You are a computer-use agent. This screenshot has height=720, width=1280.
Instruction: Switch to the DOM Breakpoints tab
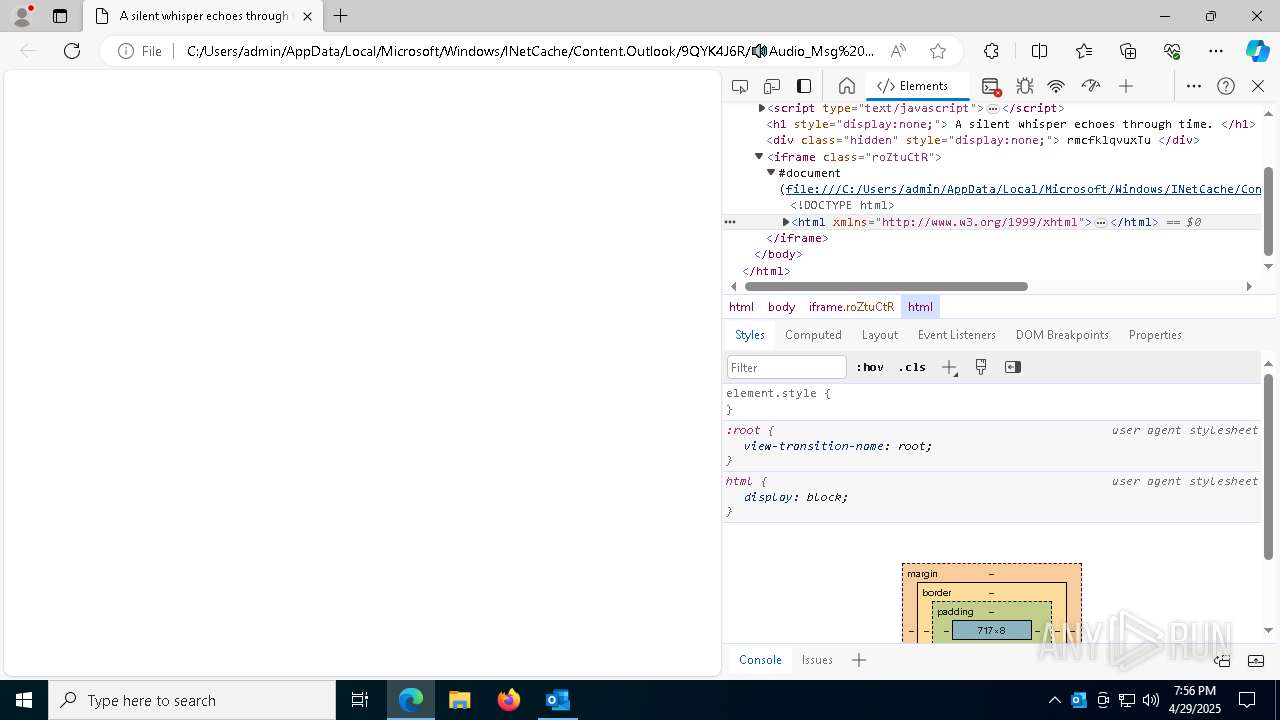click(x=1062, y=335)
